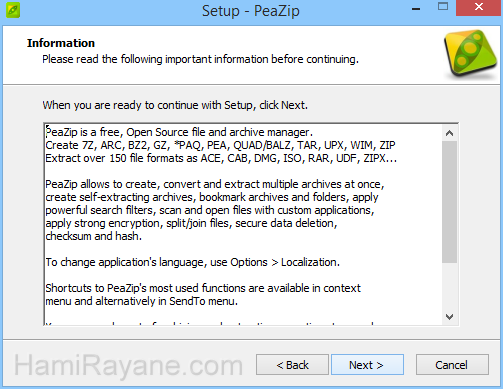Click 'Please read the following important information' text
This screenshot has width=503, height=389.
click(200, 59)
